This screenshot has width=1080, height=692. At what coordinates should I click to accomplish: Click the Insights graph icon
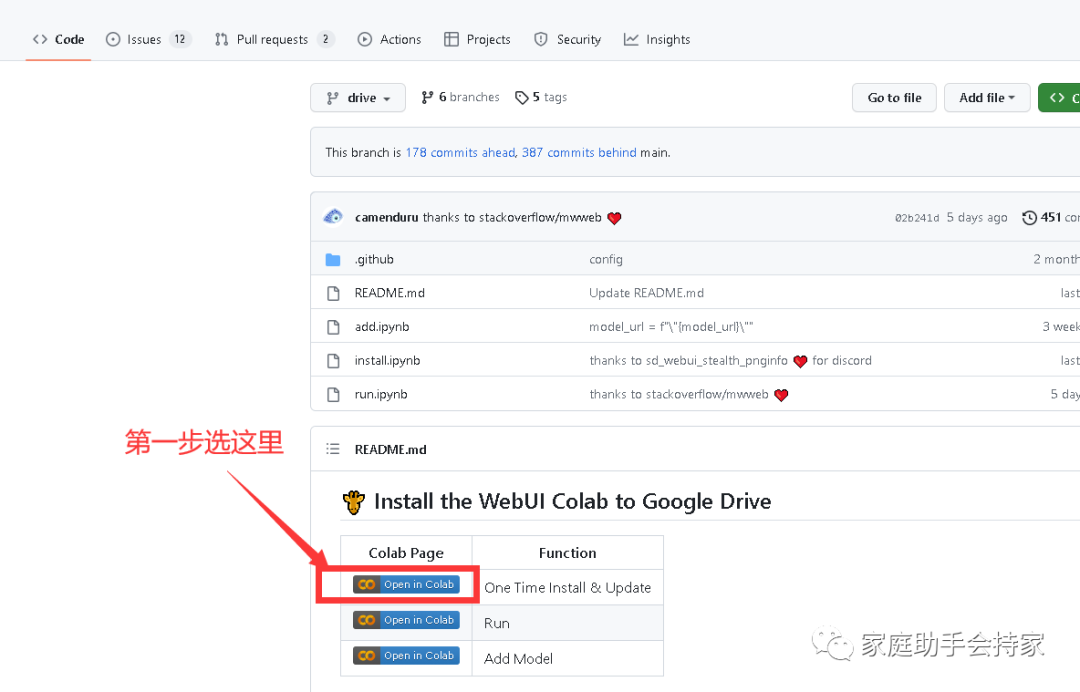click(x=631, y=39)
